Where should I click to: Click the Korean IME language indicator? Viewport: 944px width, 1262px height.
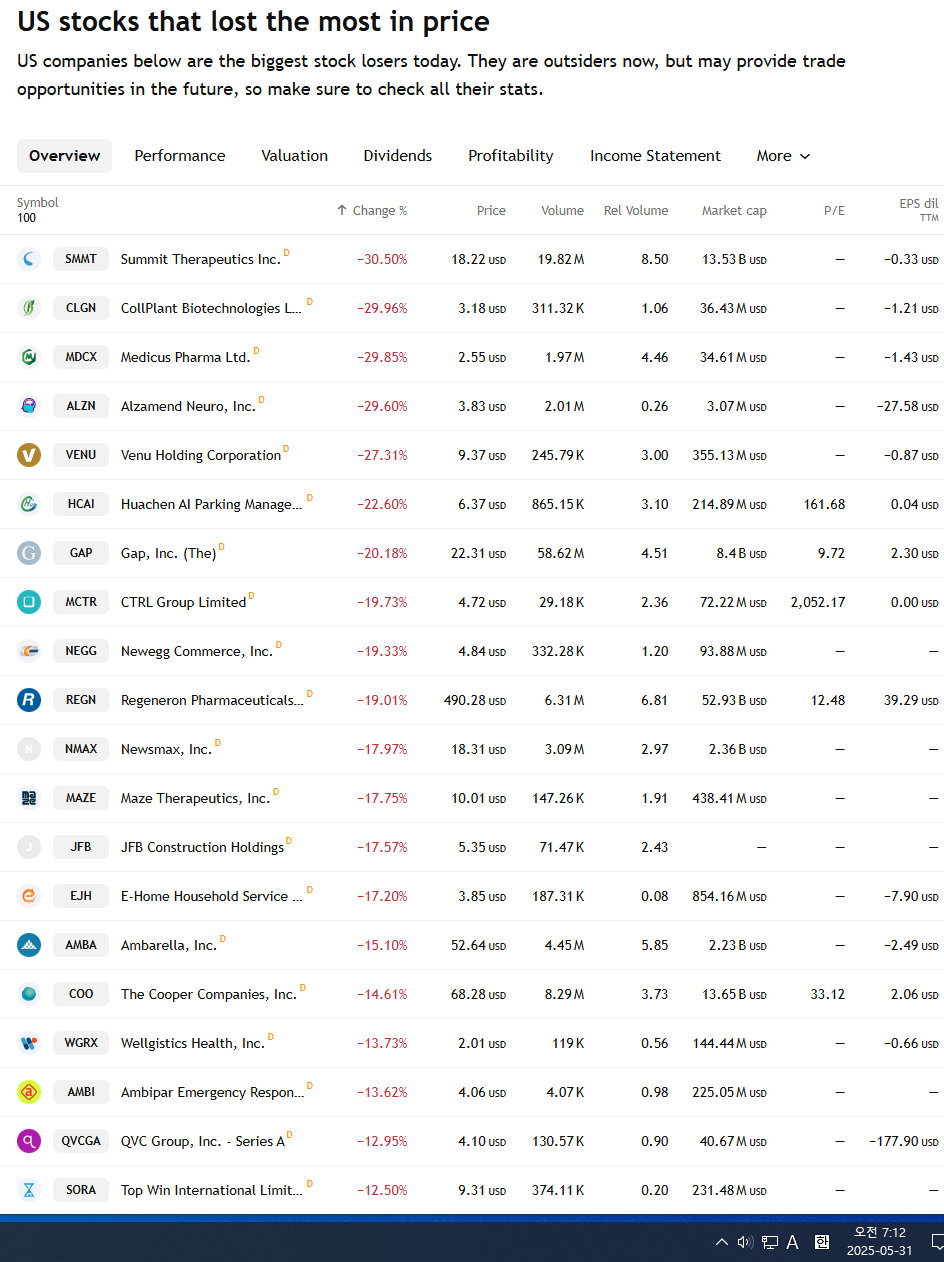822,1242
